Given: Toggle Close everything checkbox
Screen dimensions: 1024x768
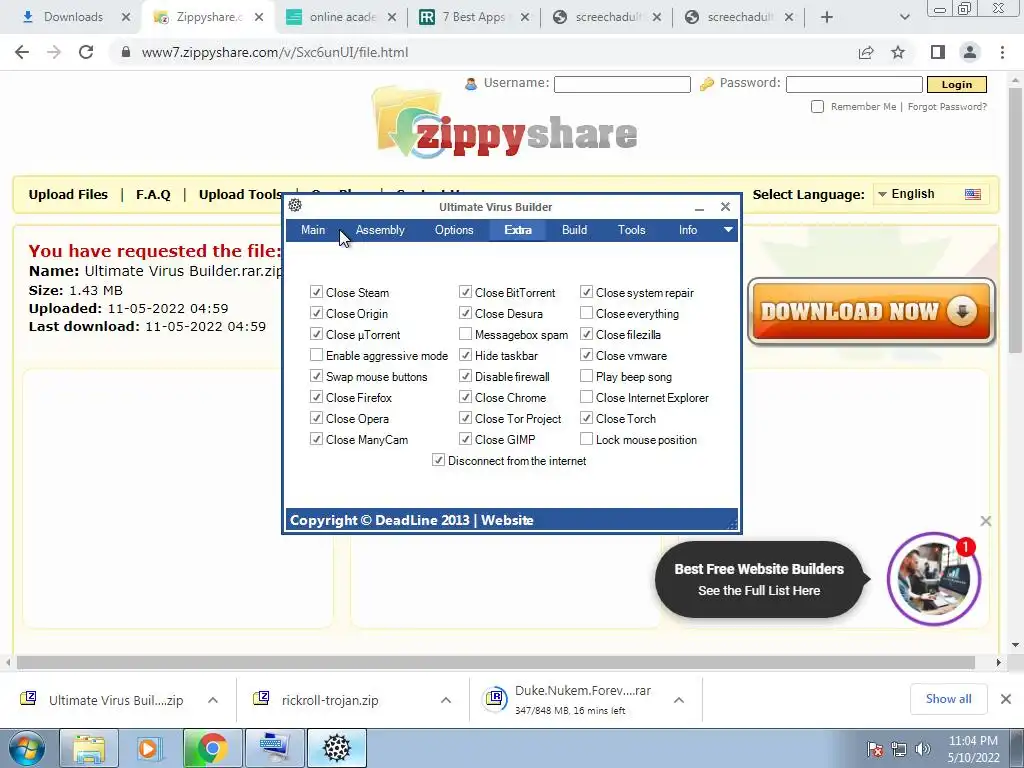Looking at the screenshot, I should click(586, 313).
